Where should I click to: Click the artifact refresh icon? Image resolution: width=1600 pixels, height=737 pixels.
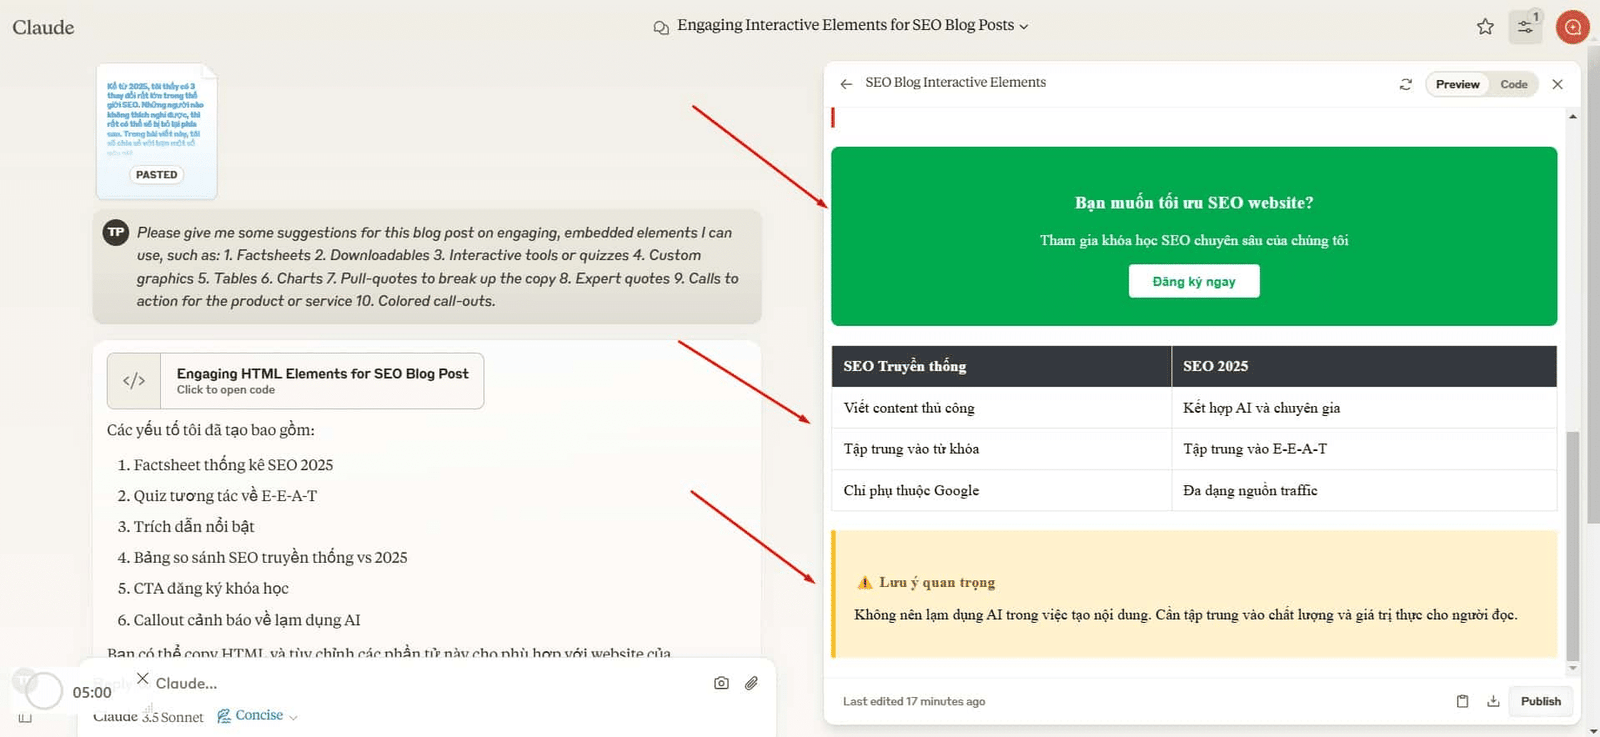tap(1405, 85)
